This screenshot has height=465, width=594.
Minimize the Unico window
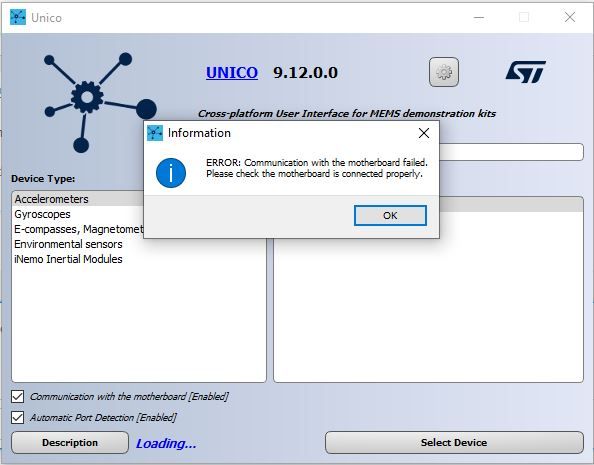(x=479, y=17)
